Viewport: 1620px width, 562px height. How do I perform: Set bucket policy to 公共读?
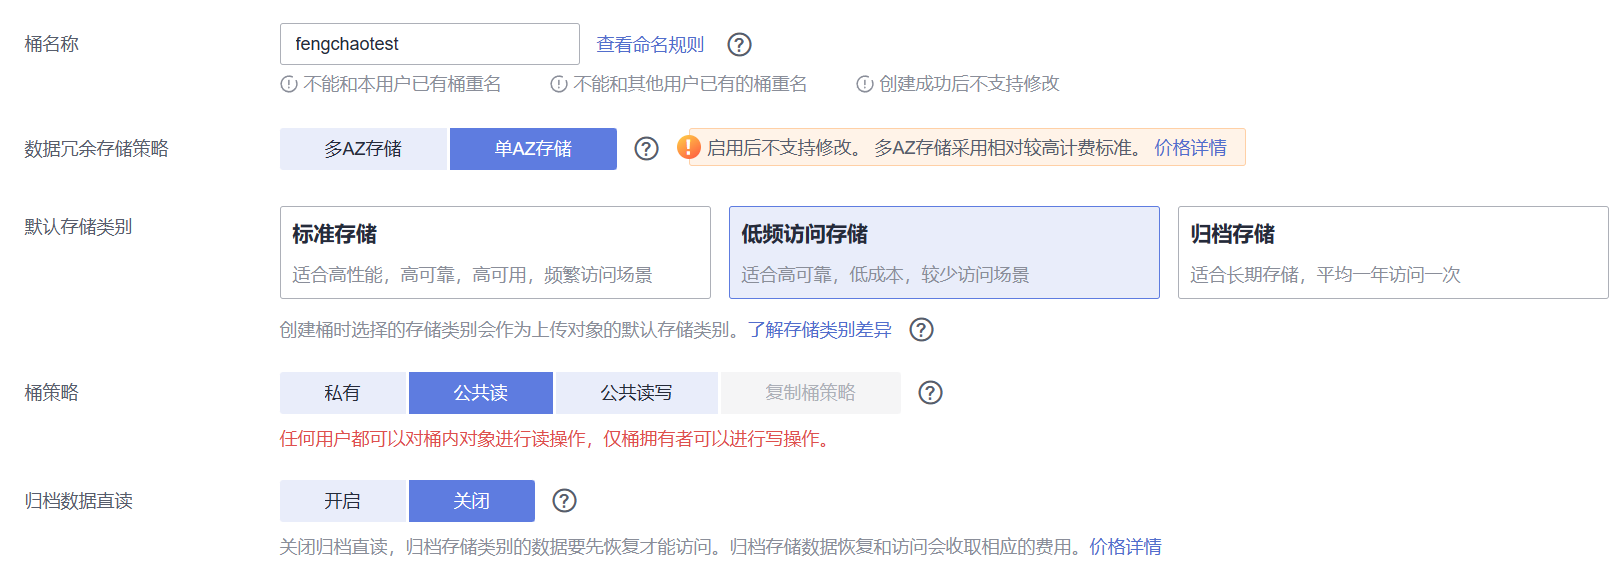click(480, 393)
